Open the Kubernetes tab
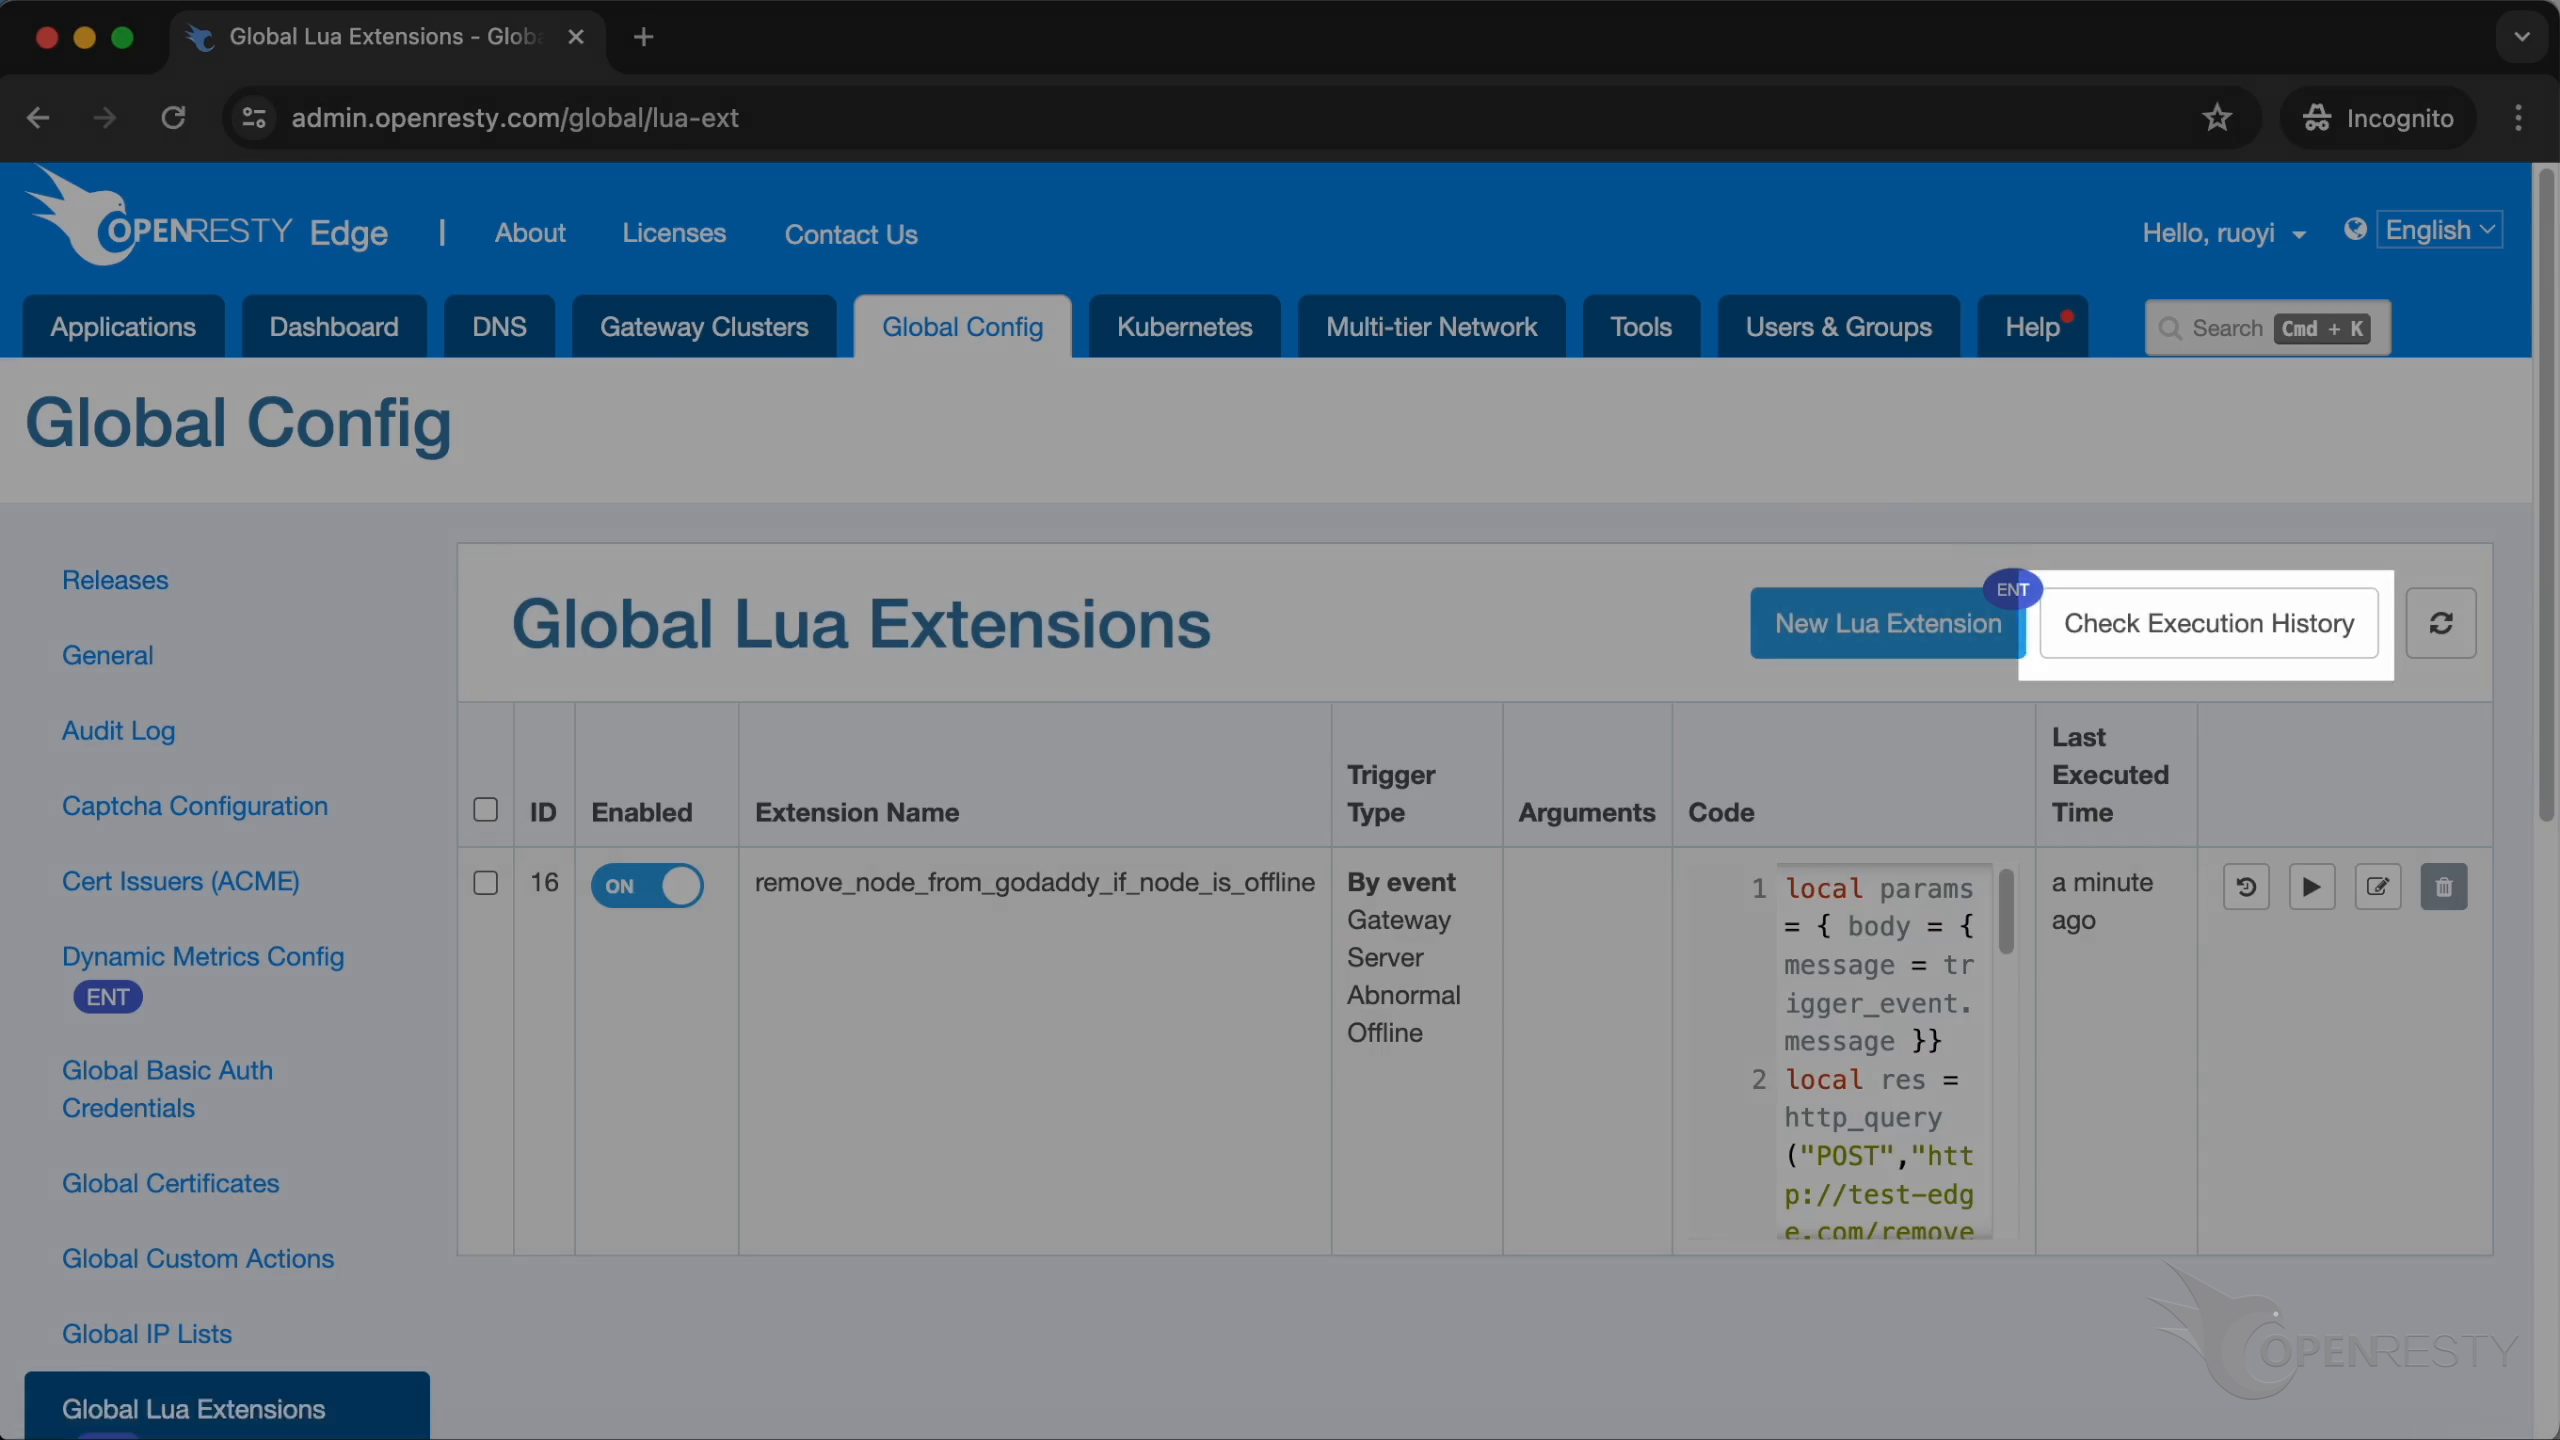Image resolution: width=2560 pixels, height=1440 pixels. pyautogui.click(x=1184, y=326)
